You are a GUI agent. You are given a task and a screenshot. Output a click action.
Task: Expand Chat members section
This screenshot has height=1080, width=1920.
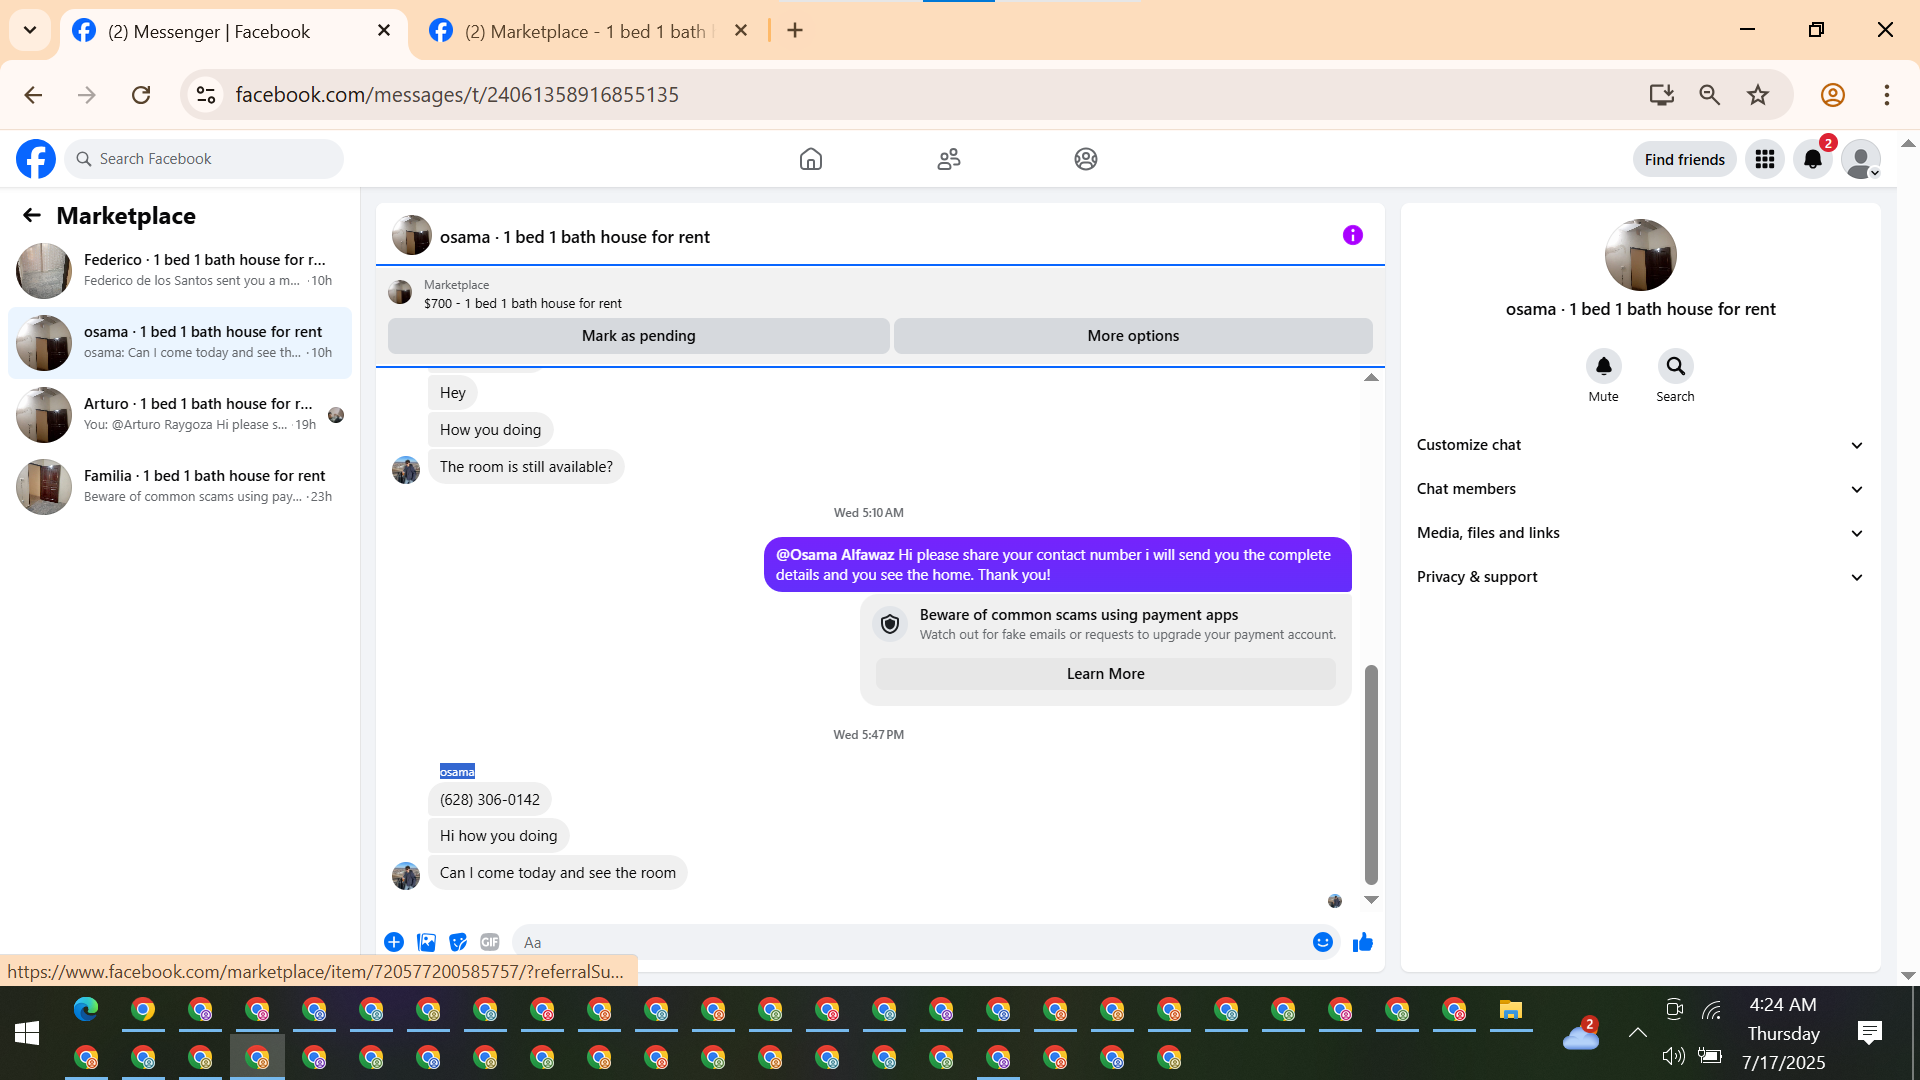(x=1640, y=489)
